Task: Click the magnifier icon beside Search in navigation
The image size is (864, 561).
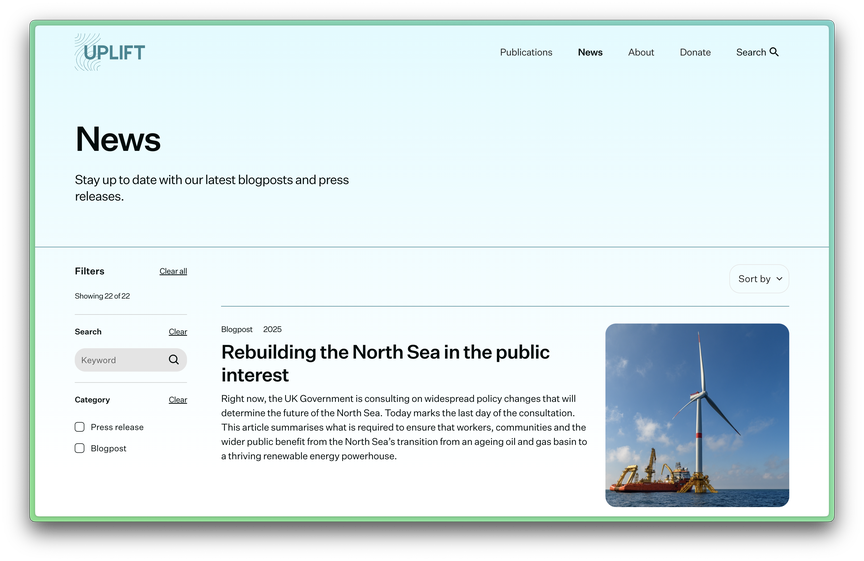Action: (774, 52)
